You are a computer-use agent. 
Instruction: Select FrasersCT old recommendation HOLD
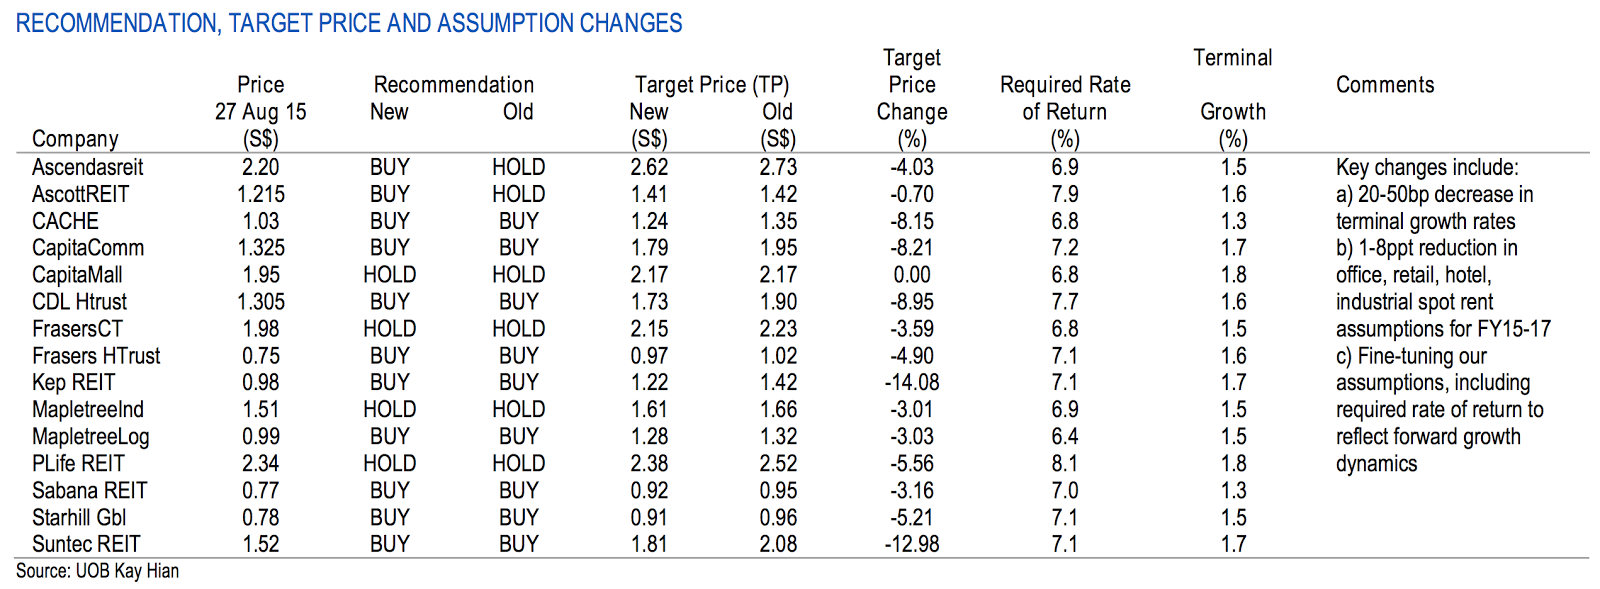click(518, 328)
